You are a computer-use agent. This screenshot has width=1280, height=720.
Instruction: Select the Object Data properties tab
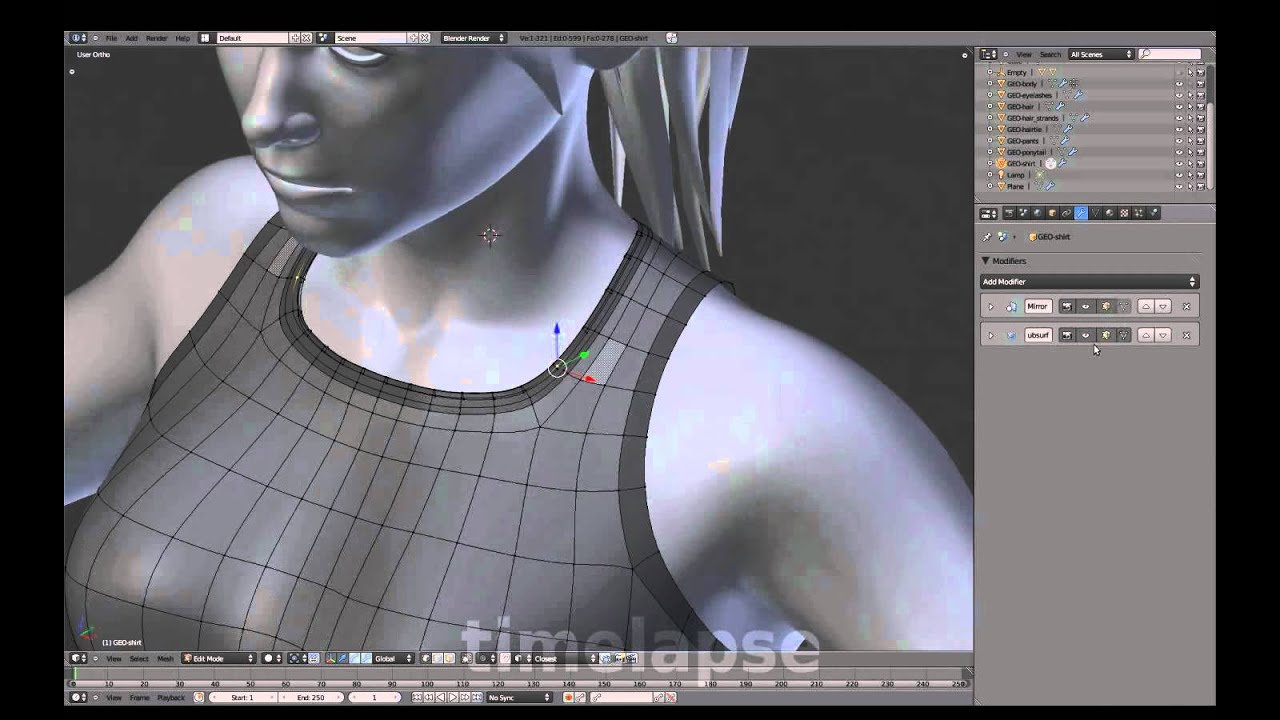[x=1095, y=213]
